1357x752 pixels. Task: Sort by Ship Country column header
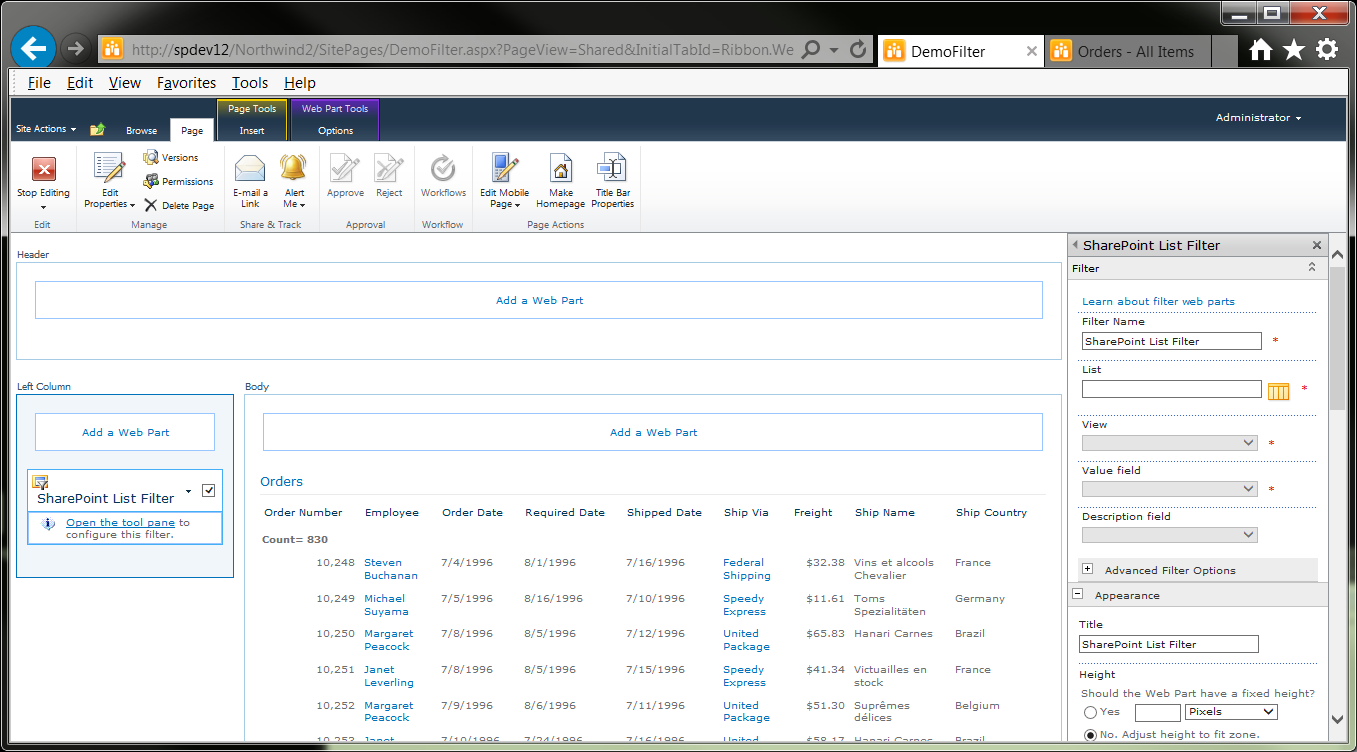[x=991, y=512]
